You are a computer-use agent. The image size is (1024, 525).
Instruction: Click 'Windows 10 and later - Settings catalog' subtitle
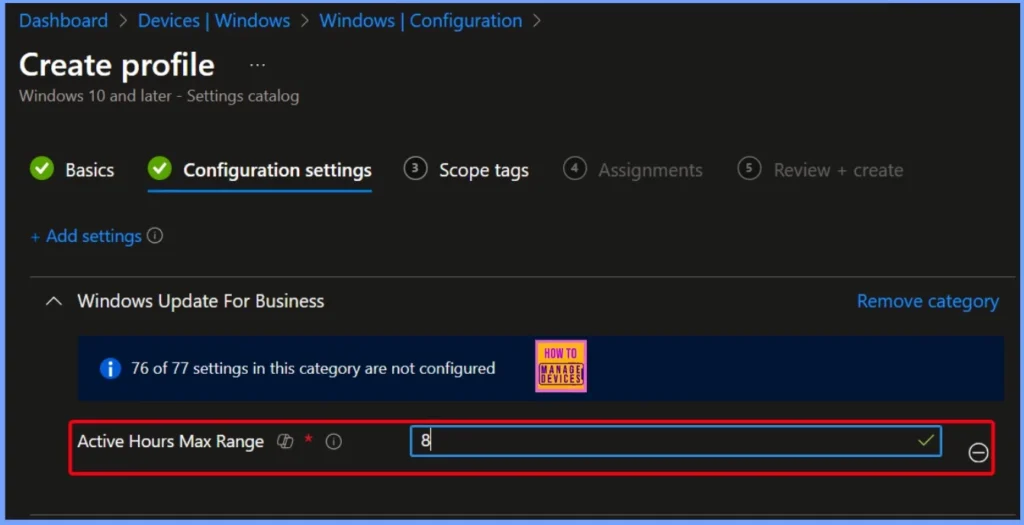click(159, 96)
